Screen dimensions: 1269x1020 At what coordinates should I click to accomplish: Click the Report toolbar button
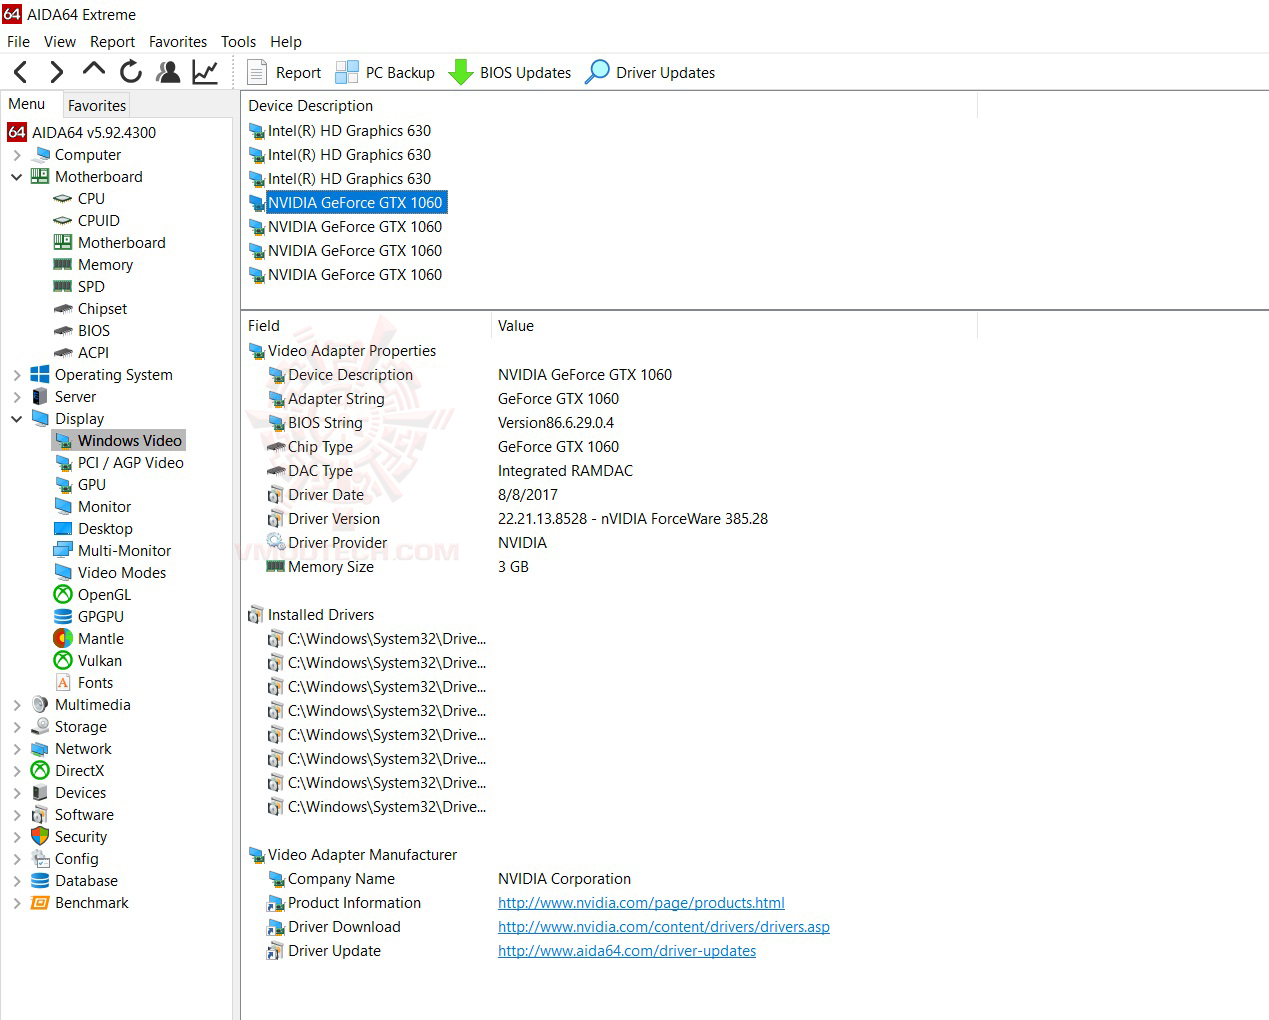284,72
